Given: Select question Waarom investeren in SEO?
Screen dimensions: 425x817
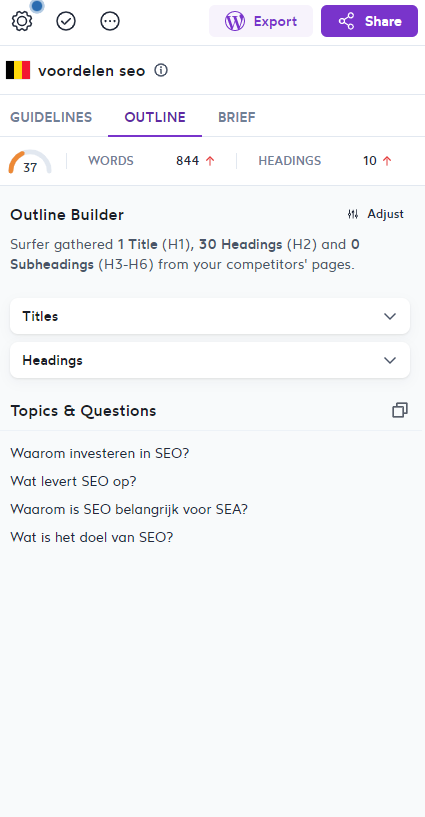Looking at the screenshot, I should click(x=99, y=453).
